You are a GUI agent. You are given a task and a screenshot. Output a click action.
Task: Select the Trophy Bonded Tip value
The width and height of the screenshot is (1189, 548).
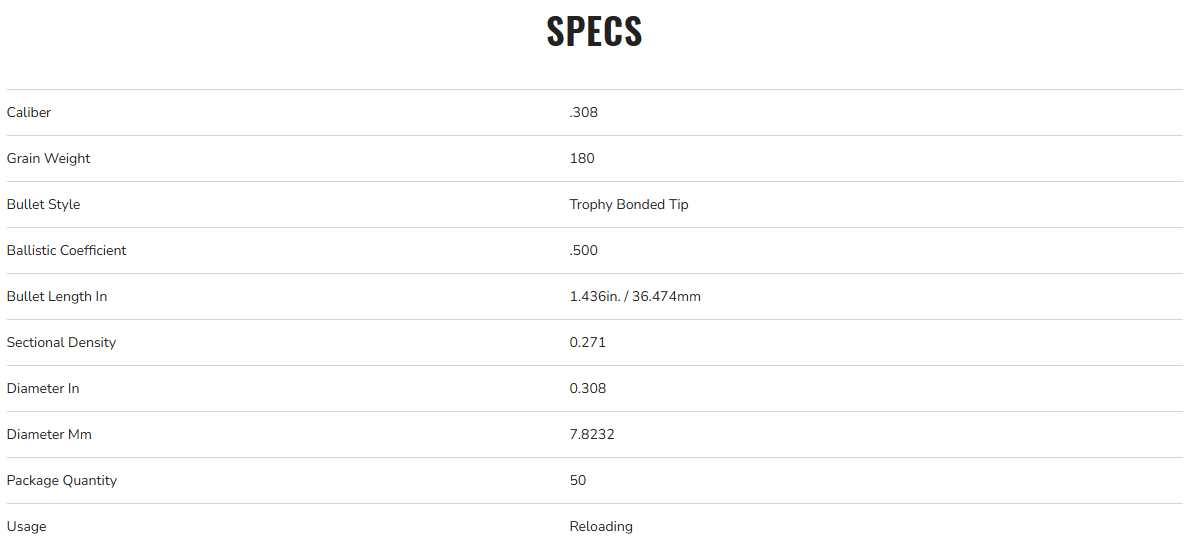tap(629, 205)
